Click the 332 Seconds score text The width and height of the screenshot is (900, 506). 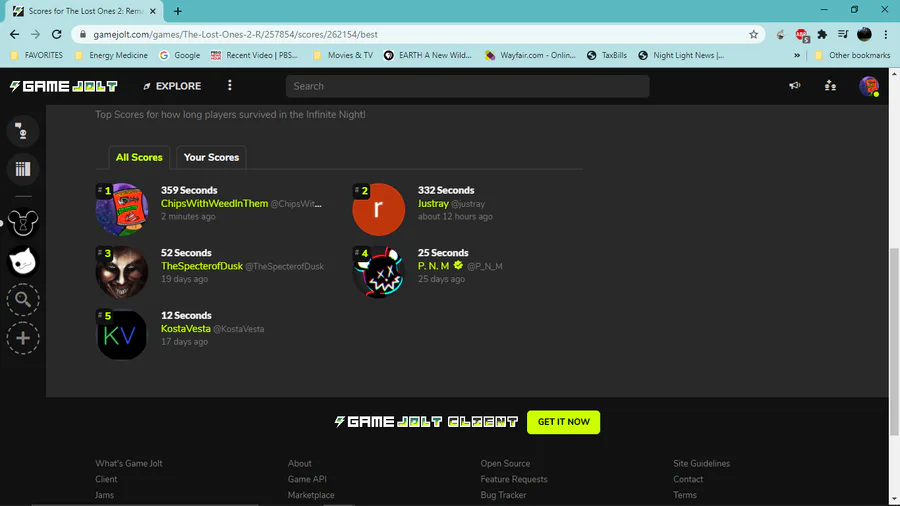click(x=446, y=190)
